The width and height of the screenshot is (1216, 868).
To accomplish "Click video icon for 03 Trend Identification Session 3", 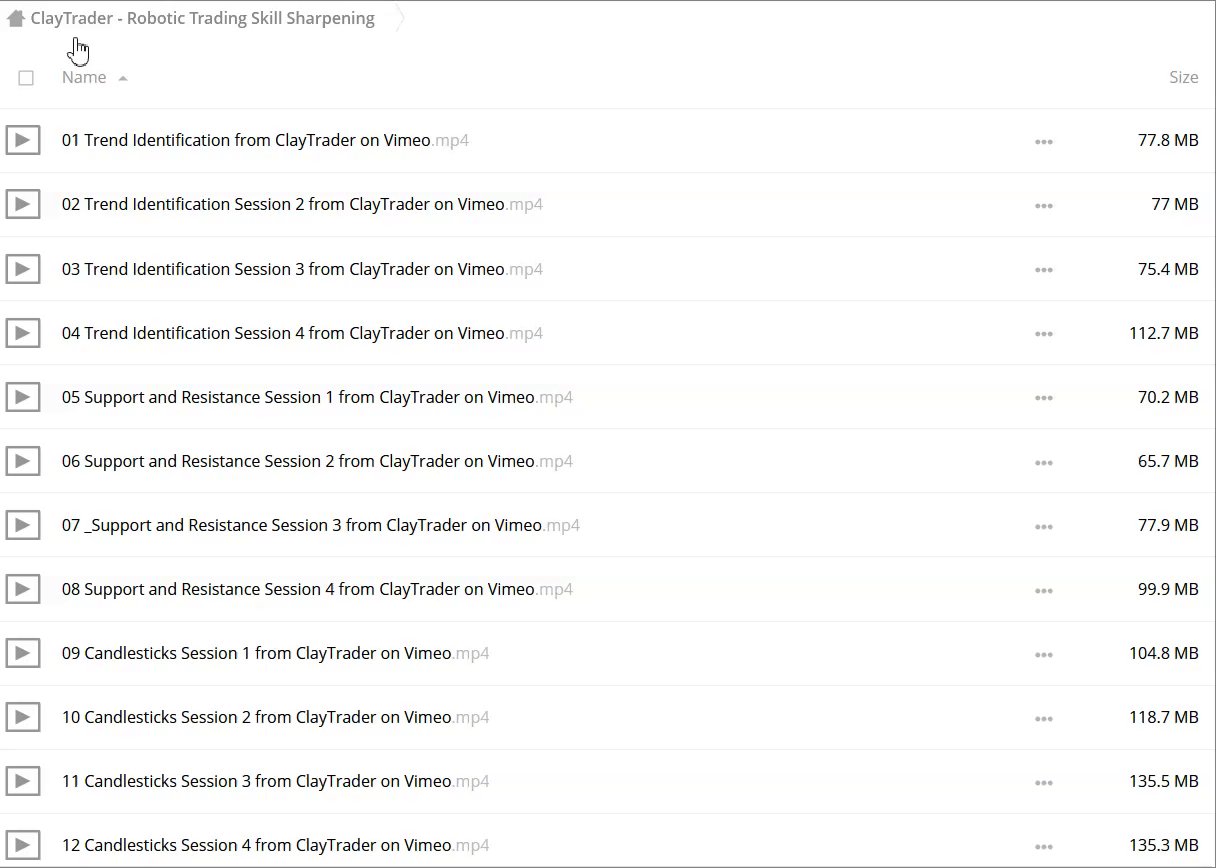I will [x=23, y=269].
